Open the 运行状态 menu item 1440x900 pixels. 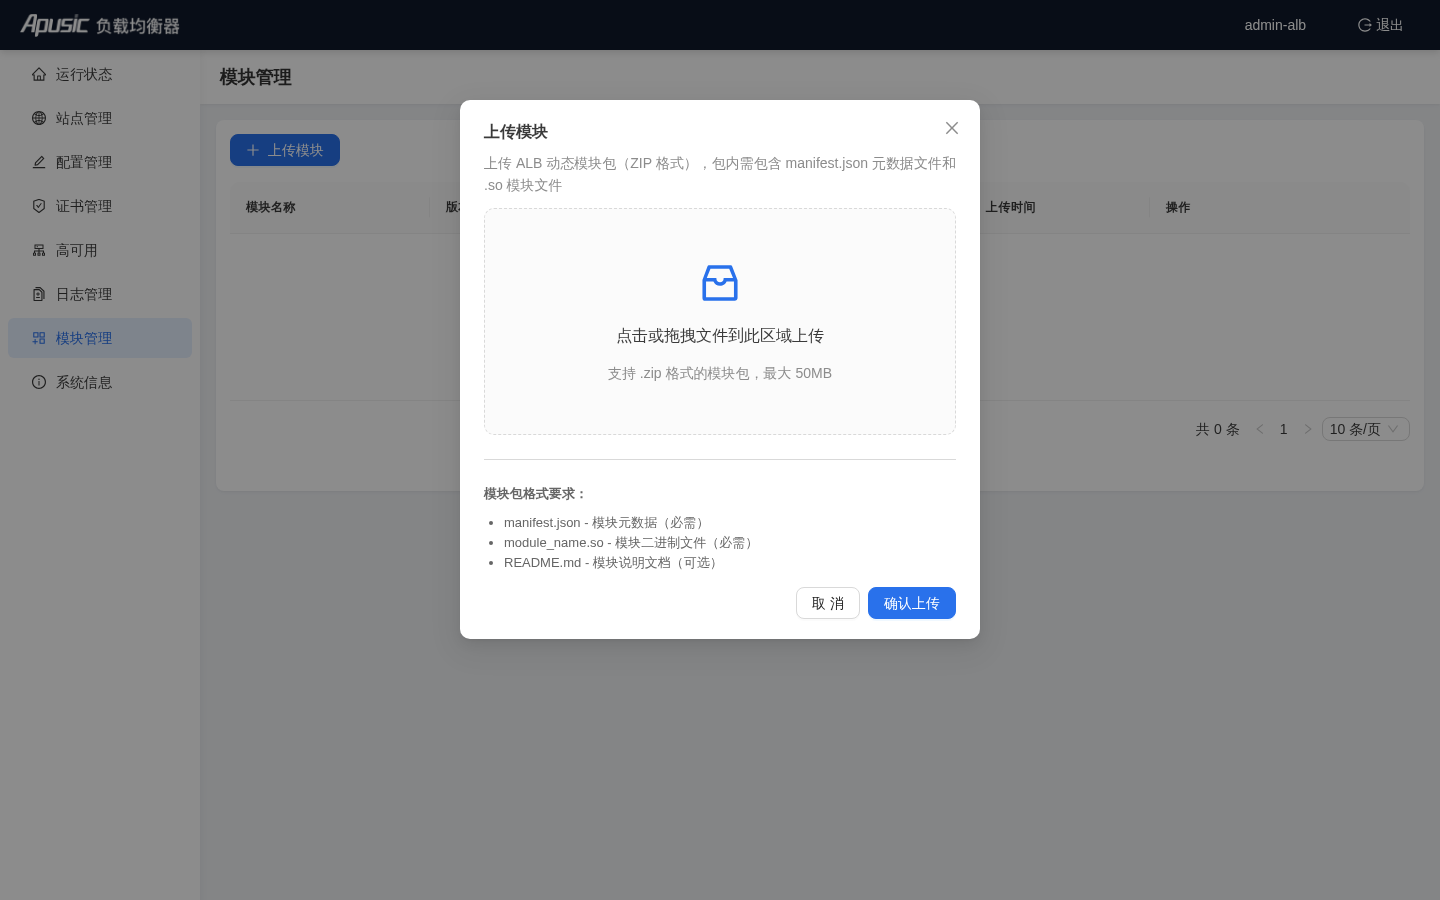click(100, 74)
